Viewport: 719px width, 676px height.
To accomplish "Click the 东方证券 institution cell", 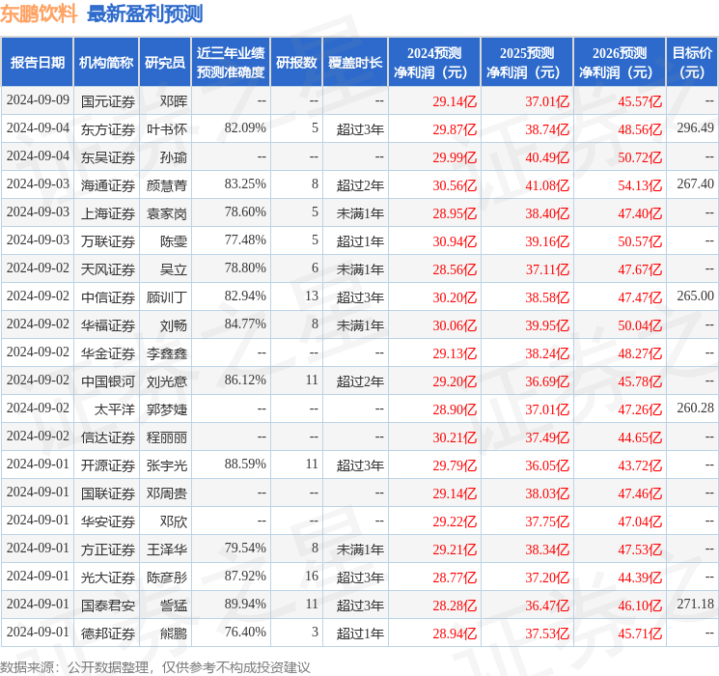I will [108, 129].
